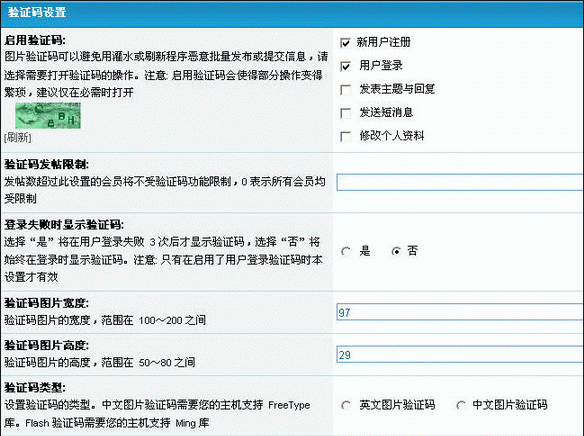Click the 验证码类型 heading text
Image resolution: width=584 pixels, height=436 pixels.
click(35, 388)
